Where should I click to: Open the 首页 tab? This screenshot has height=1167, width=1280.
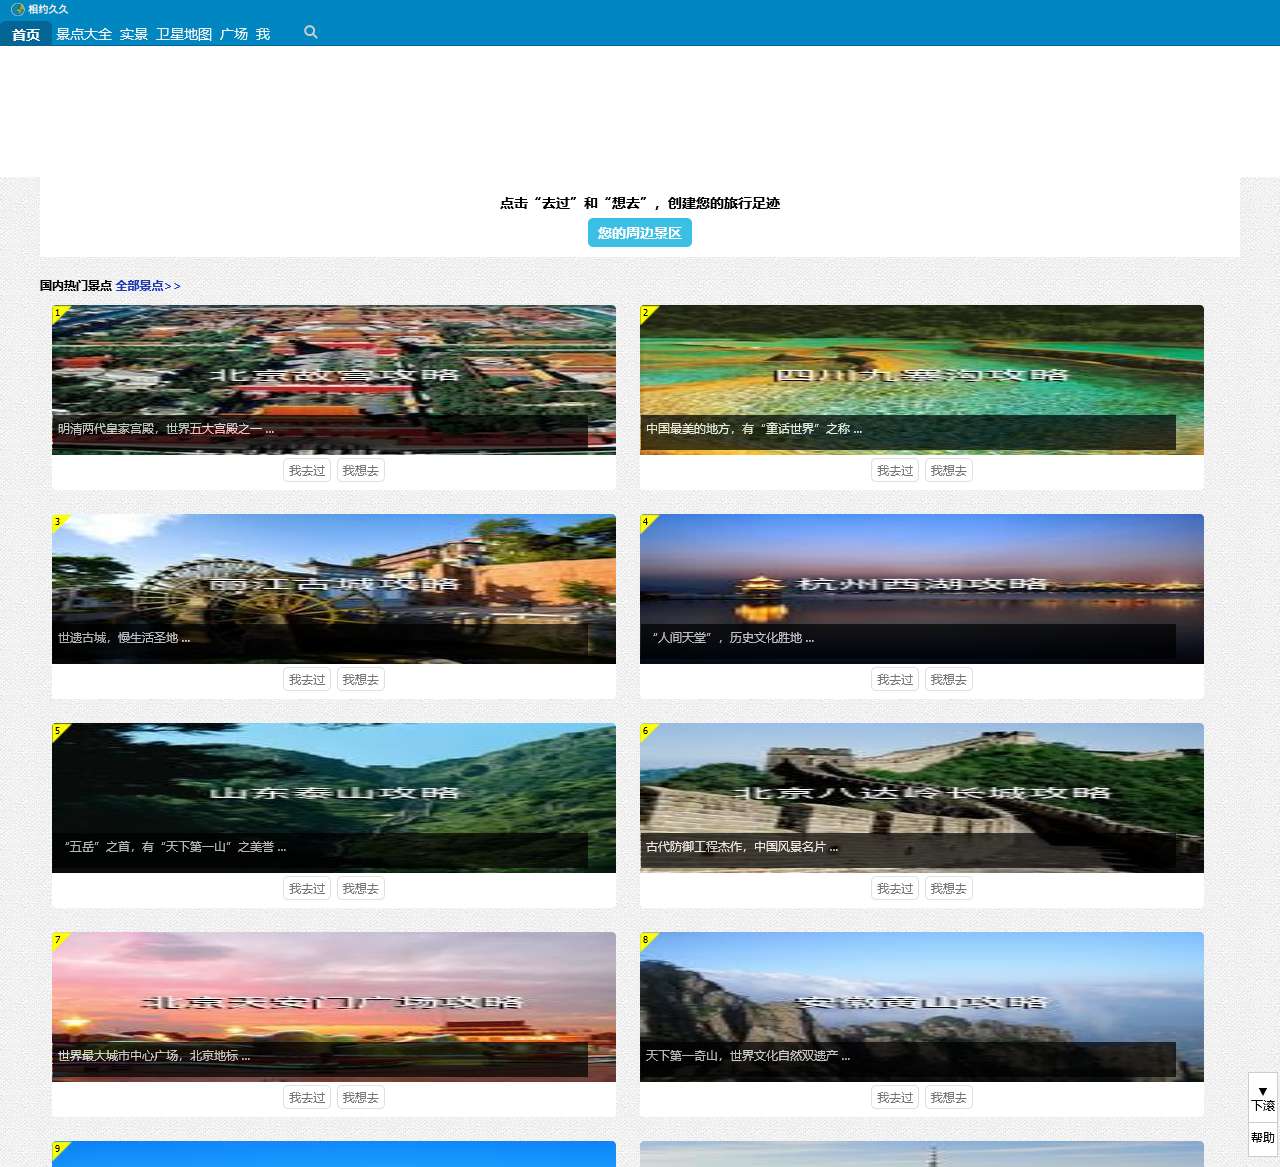pos(26,34)
